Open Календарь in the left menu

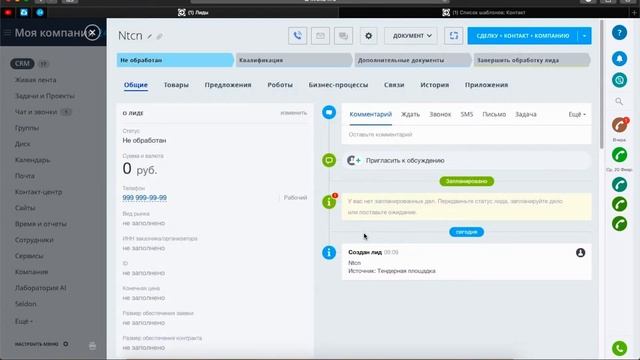pyautogui.click(x=32, y=160)
